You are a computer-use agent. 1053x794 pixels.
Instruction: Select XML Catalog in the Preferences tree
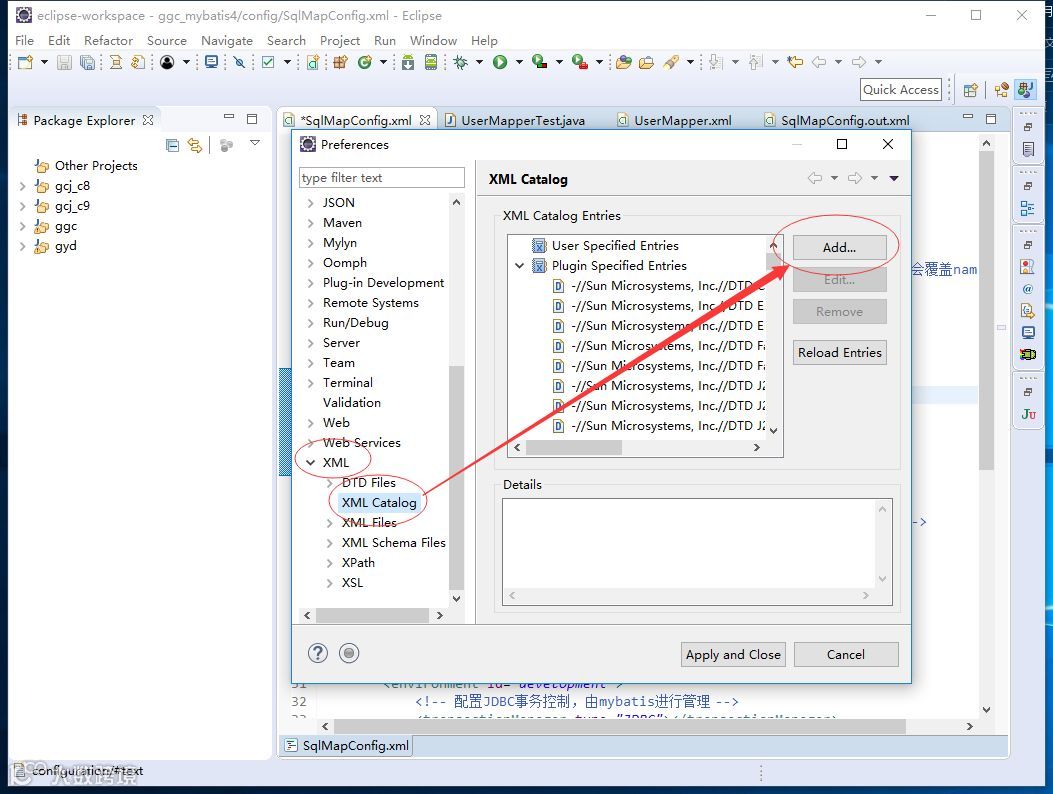tap(379, 502)
